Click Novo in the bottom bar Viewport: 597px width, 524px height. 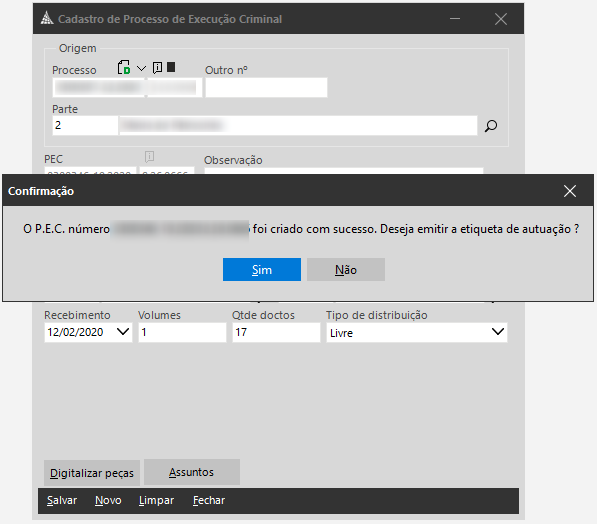108,500
